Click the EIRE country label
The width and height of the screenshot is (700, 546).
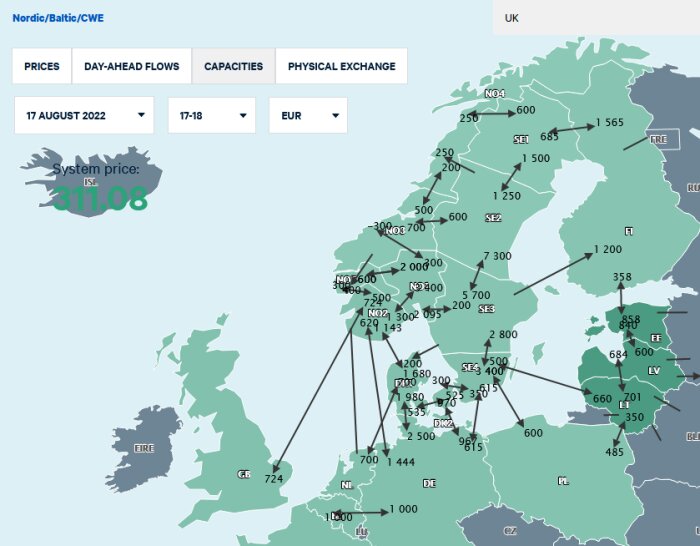click(x=144, y=448)
